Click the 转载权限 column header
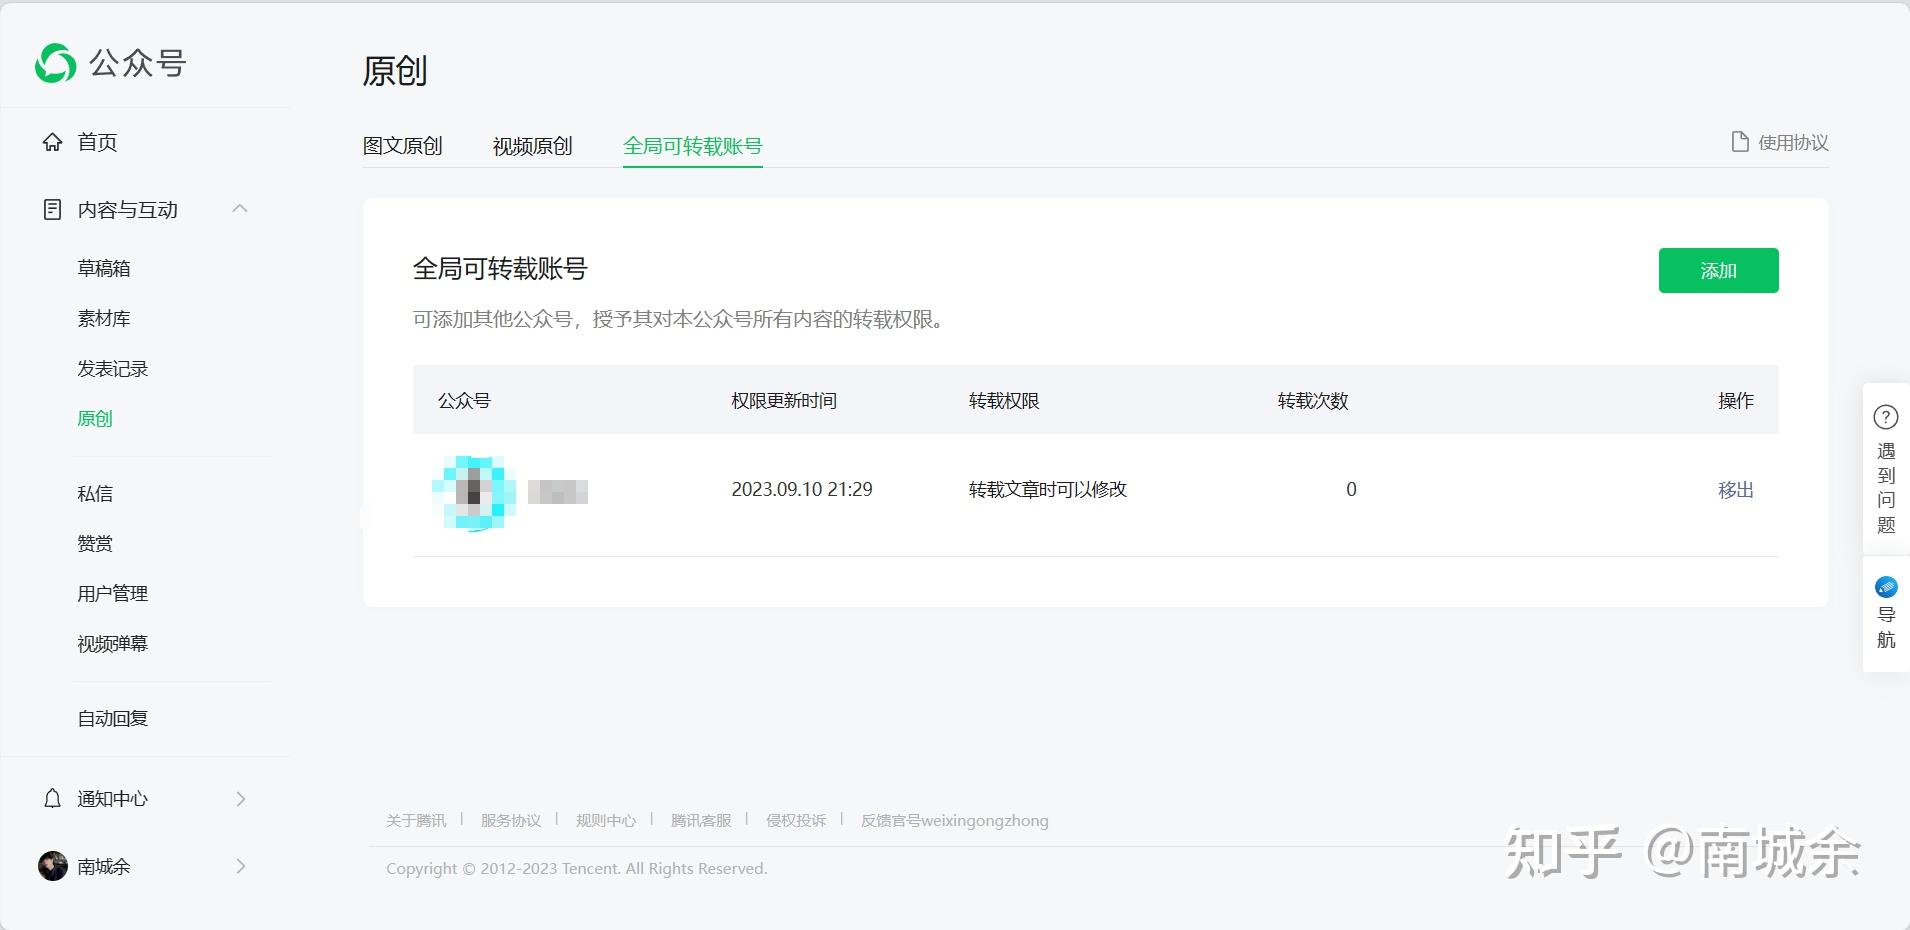The width and height of the screenshot is (1910, 930). coord(1004,400)
